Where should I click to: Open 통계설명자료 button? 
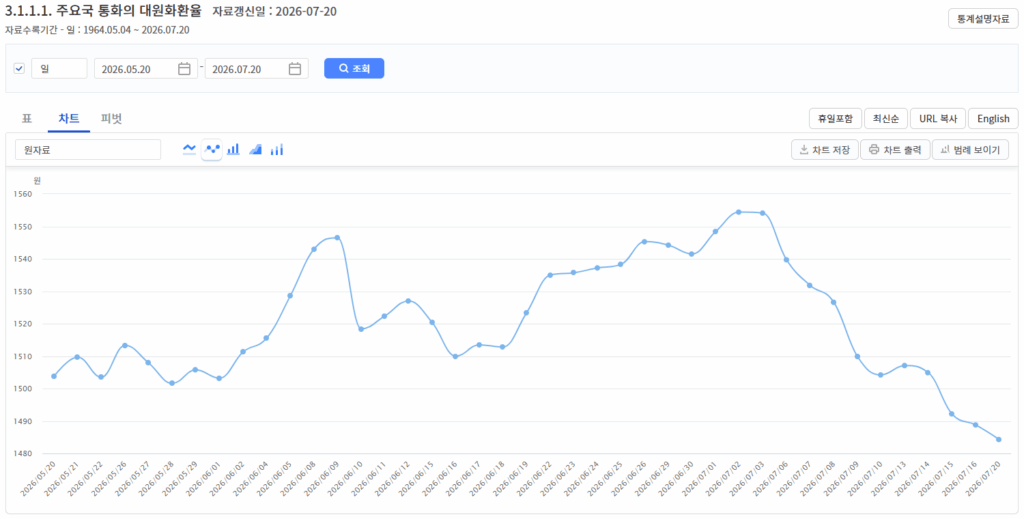pyautogui.click(x=983, y=19)
